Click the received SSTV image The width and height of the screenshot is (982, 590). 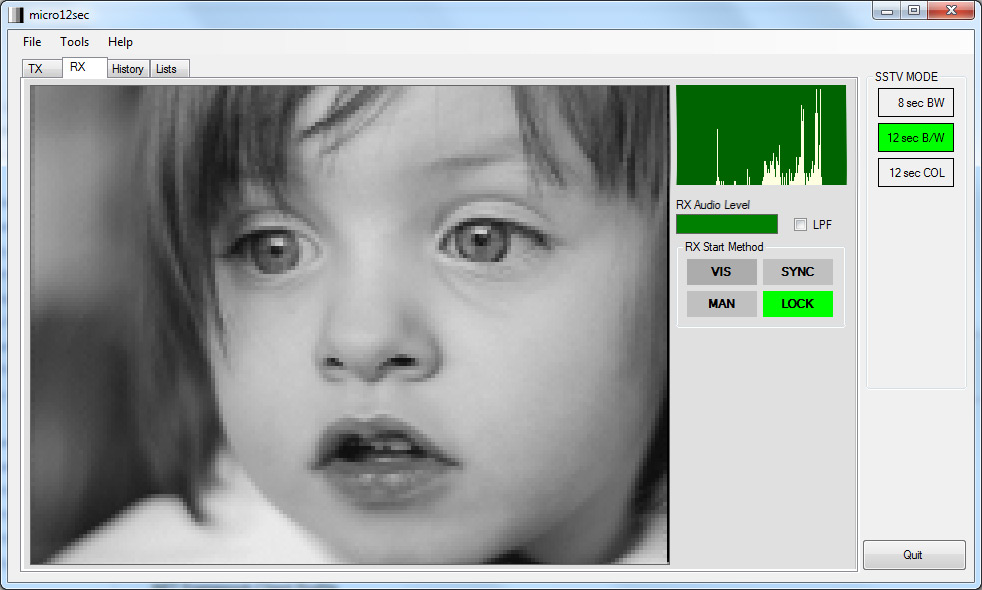click(349, 325)
